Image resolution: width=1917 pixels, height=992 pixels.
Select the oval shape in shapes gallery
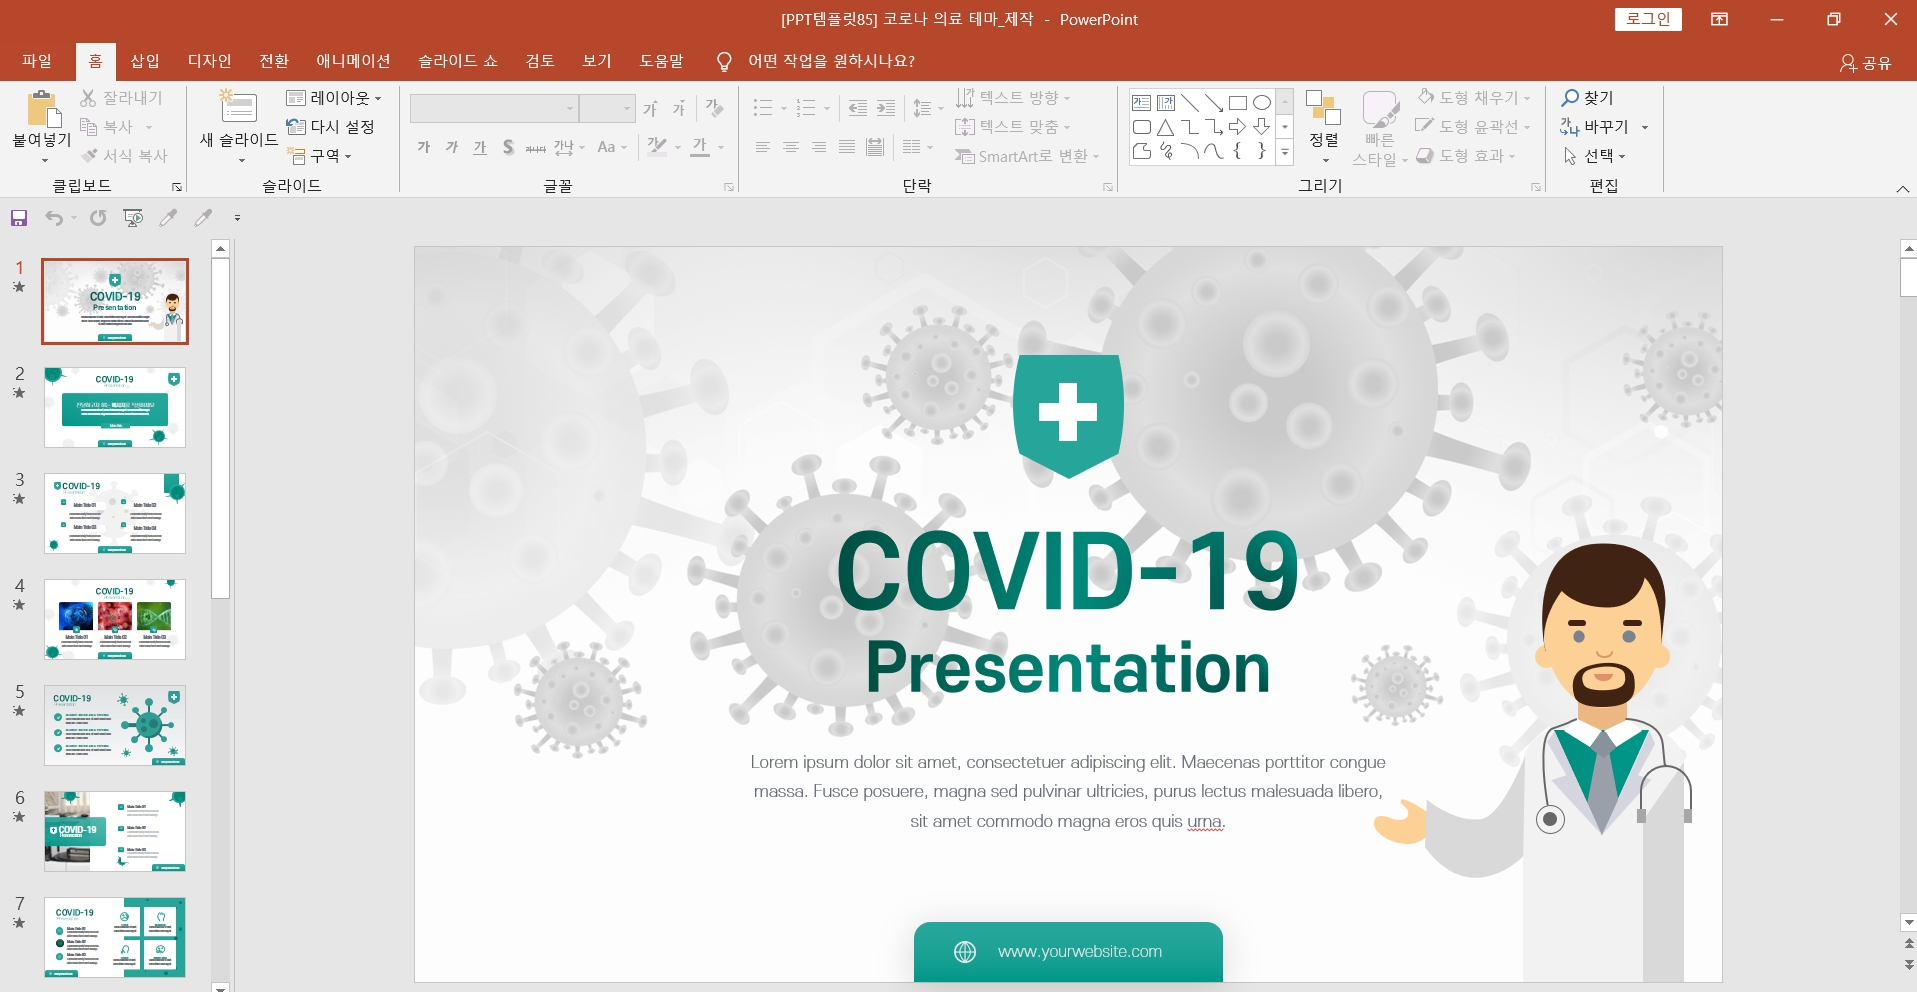[x=1262, y=103]
